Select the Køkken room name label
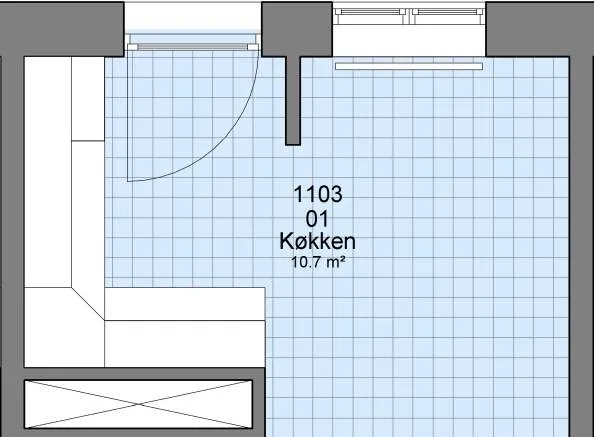Screen dimensions: 594x437 click(x=317, y=241)
